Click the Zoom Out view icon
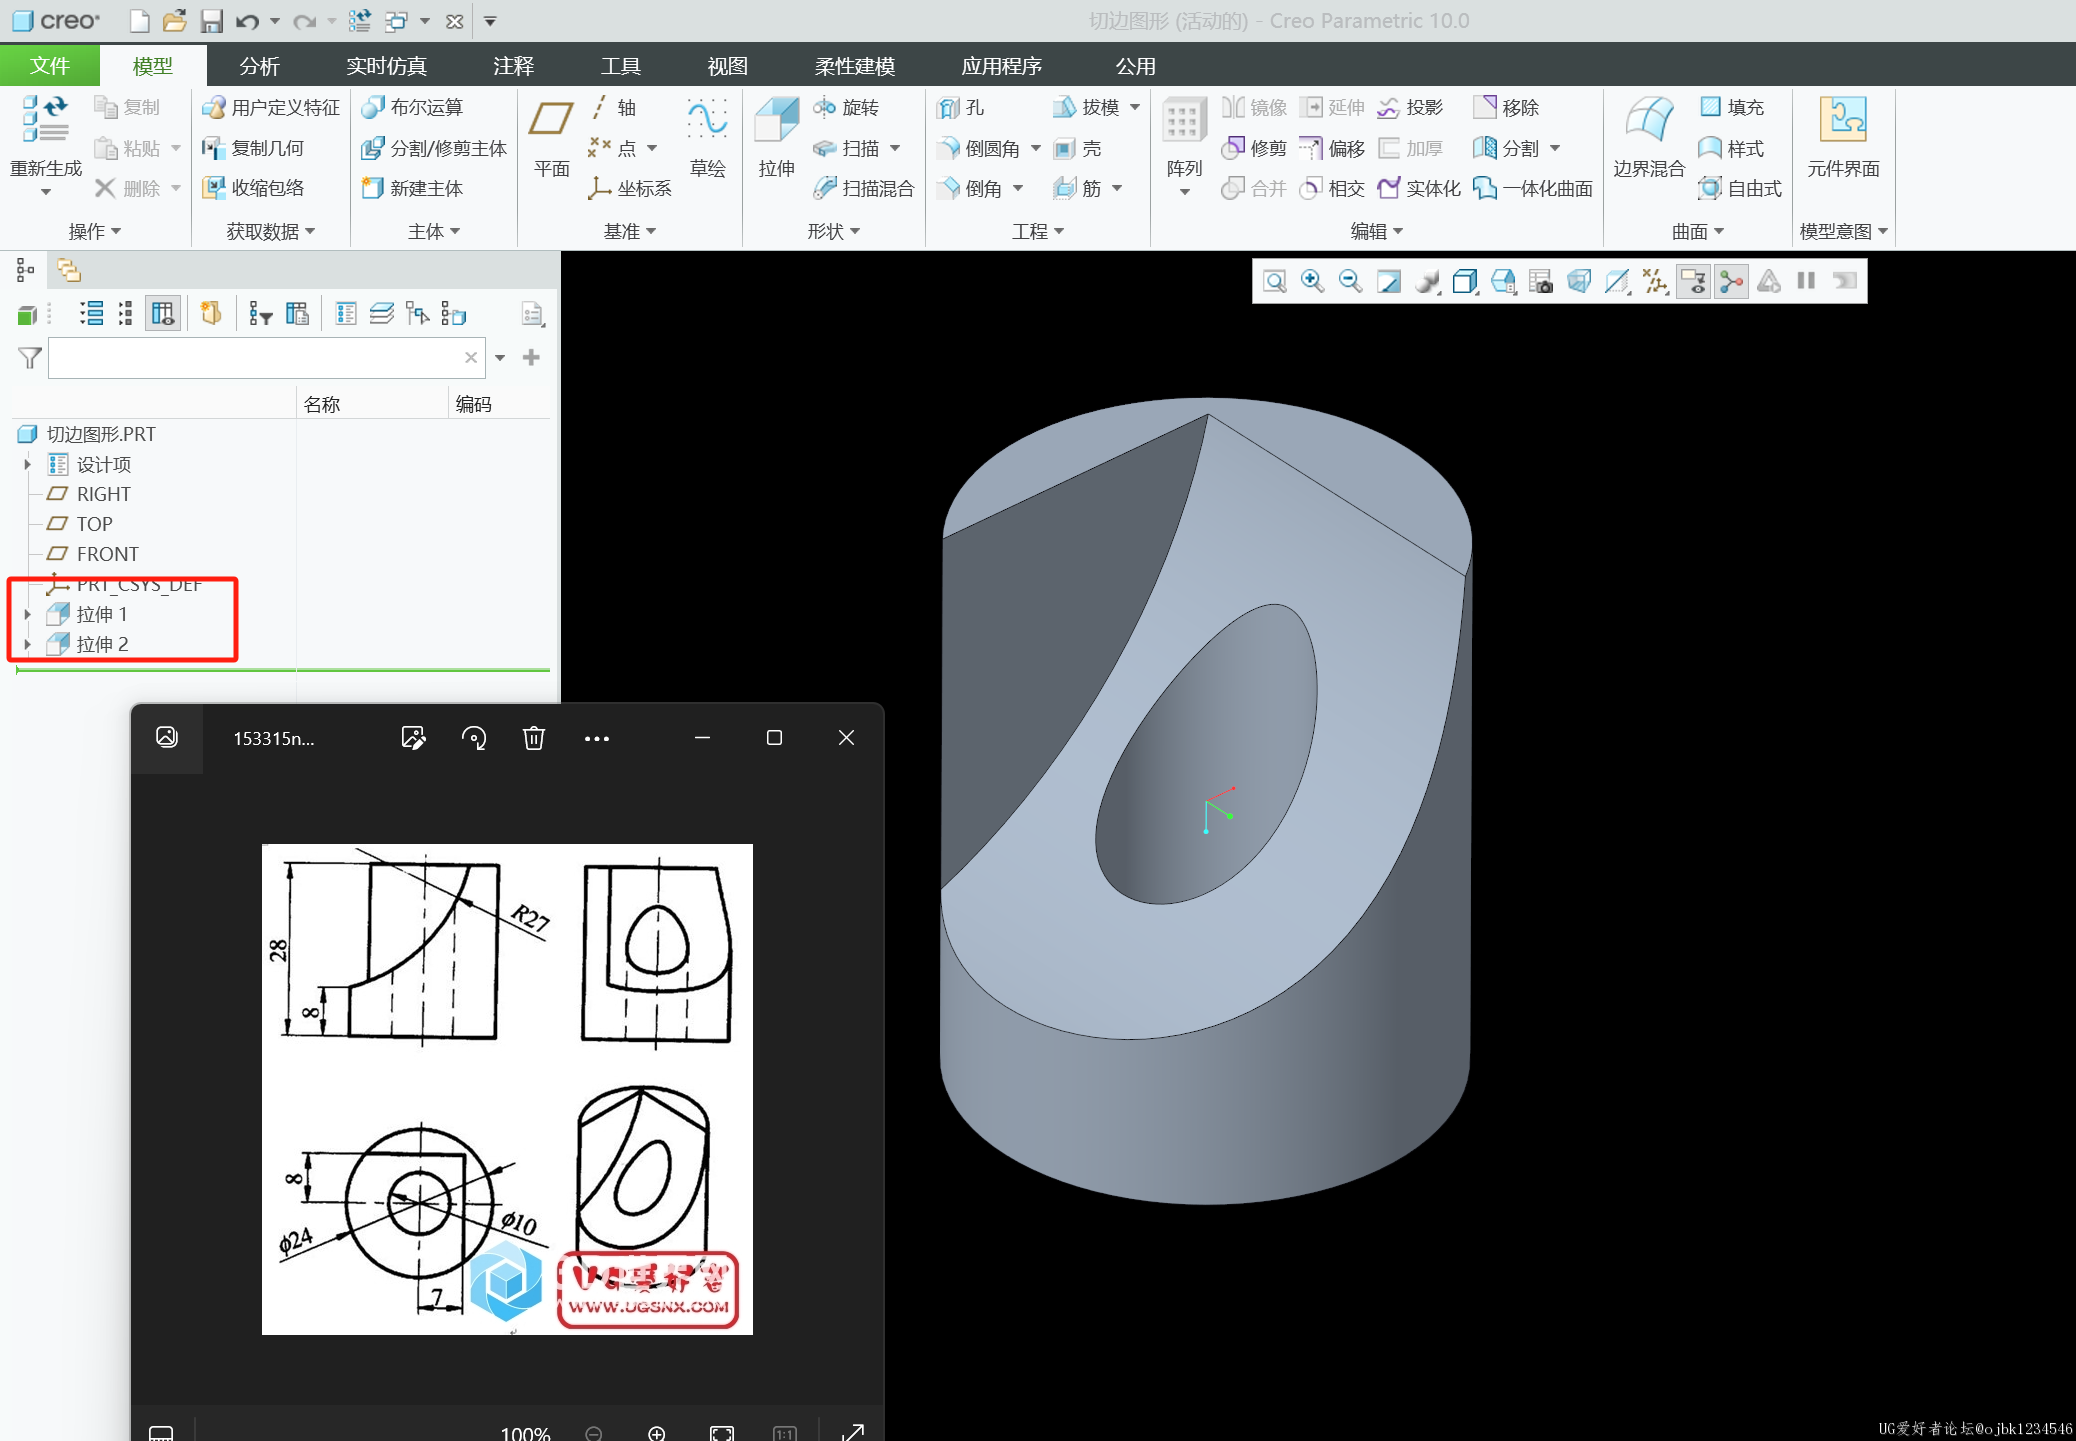Screen dimensions: 2076x1441 pyautogui.click(x=1350, y=281)
